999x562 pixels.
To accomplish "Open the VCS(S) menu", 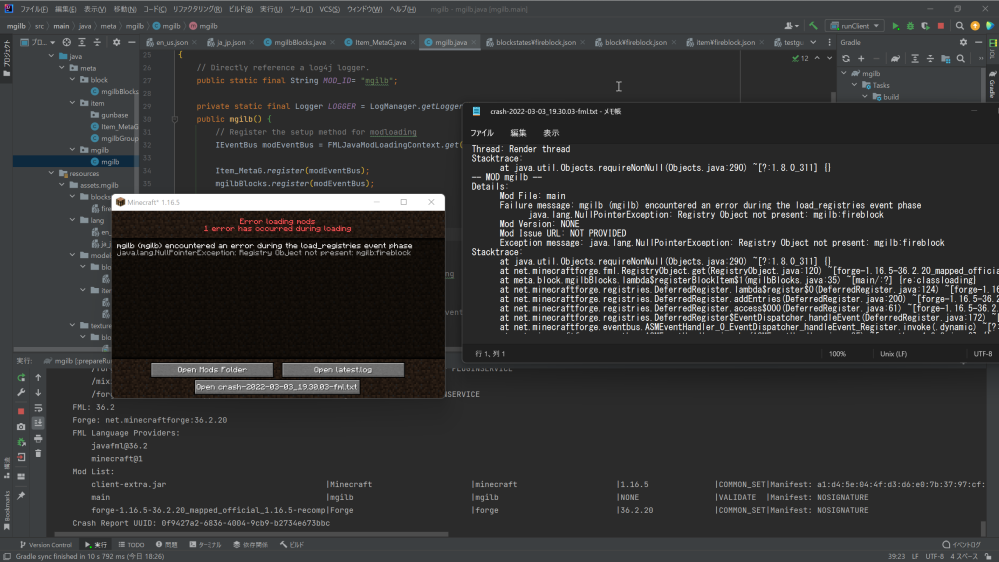I will point(329,9).
